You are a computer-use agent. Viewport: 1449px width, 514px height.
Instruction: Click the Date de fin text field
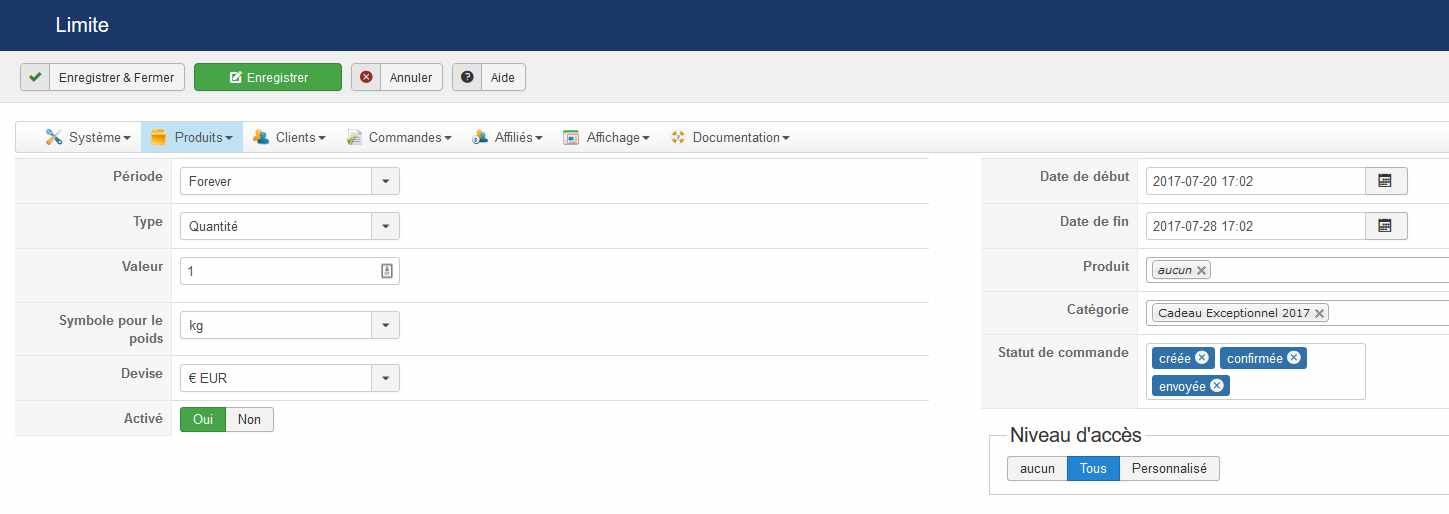click(x=1256, y=226)
